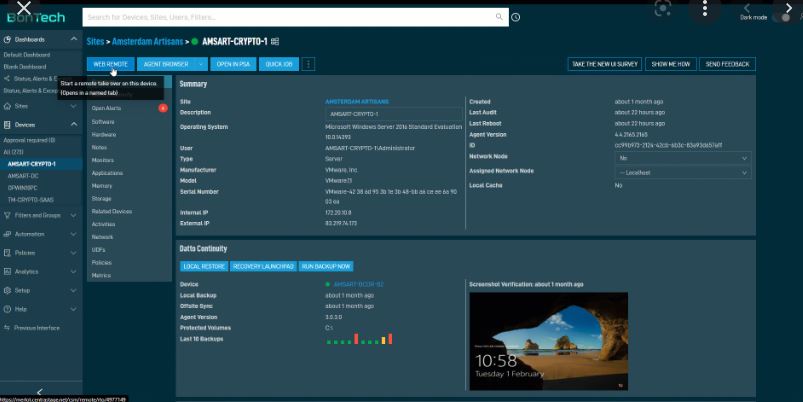Screen dimensions: 803x402
Task: Open the Network Node dropdown
Action: click(x=683, y=158)
